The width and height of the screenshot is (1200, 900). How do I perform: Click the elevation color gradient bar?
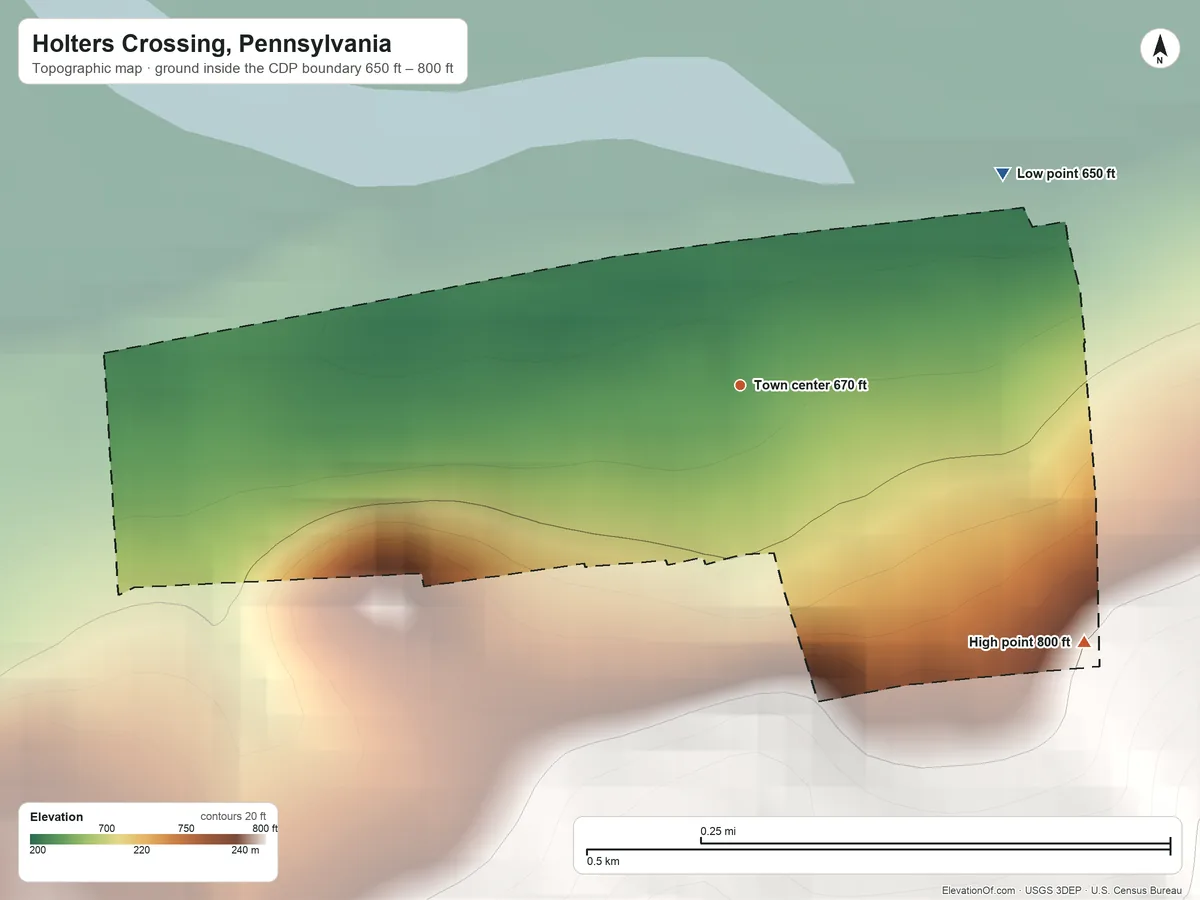pyautogui.click(x=148, y=839)
